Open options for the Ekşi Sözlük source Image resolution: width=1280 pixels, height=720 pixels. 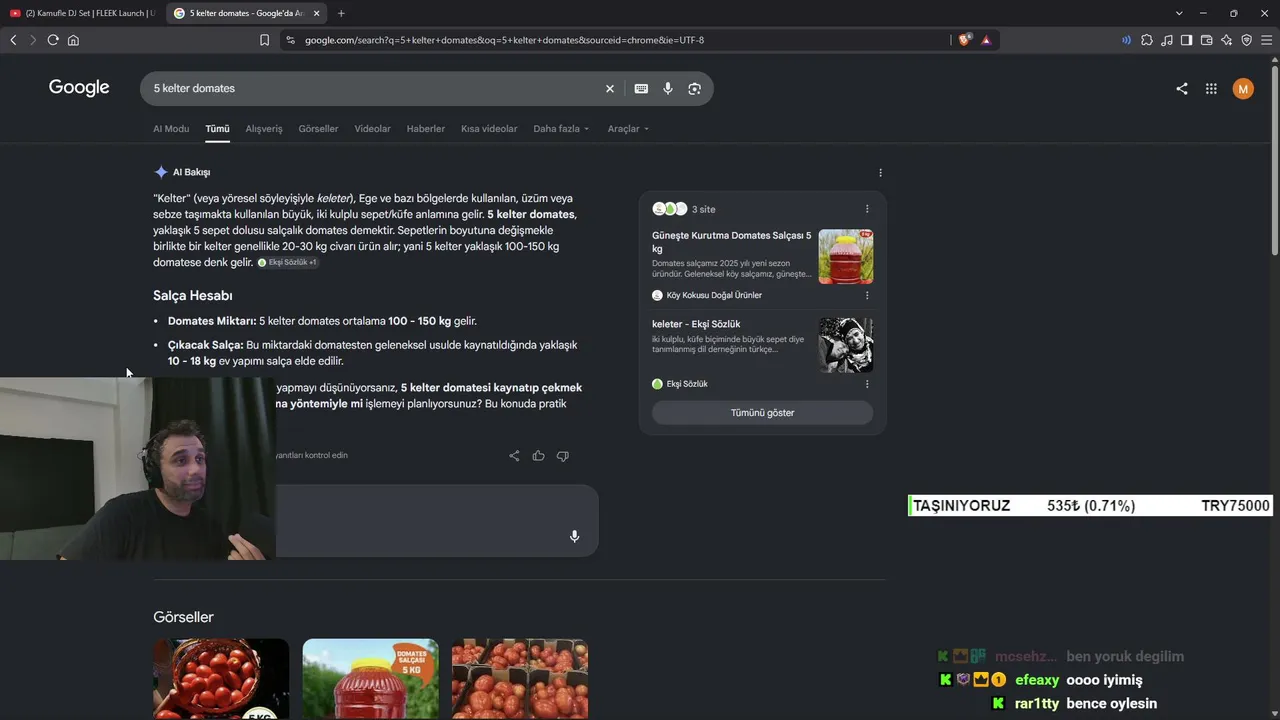coord(867,384)
